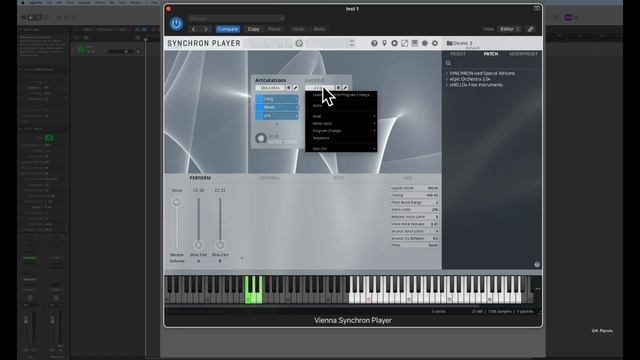Switch to the PERFORM tab
The height and width of the screenshot is (360, 640).
tap(200, 178)
